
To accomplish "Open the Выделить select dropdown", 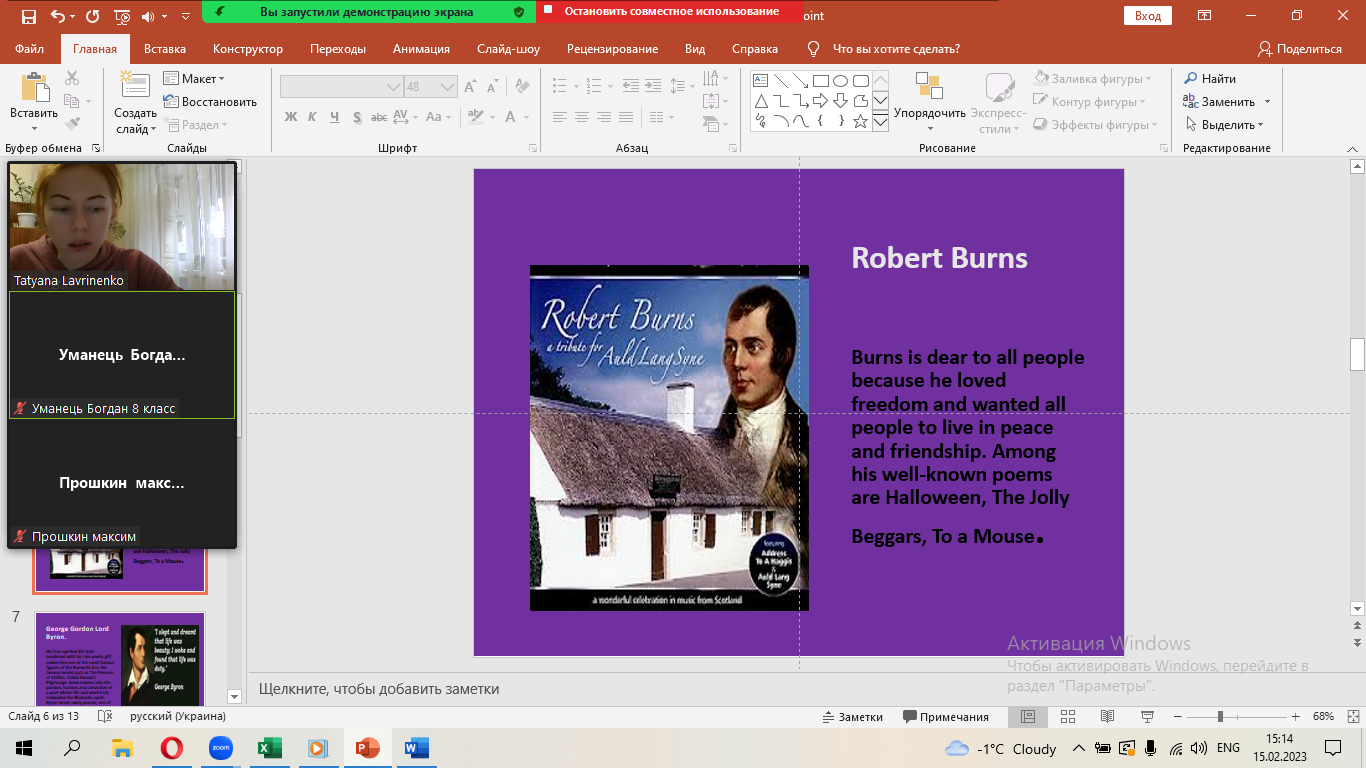I will 1225,124.
